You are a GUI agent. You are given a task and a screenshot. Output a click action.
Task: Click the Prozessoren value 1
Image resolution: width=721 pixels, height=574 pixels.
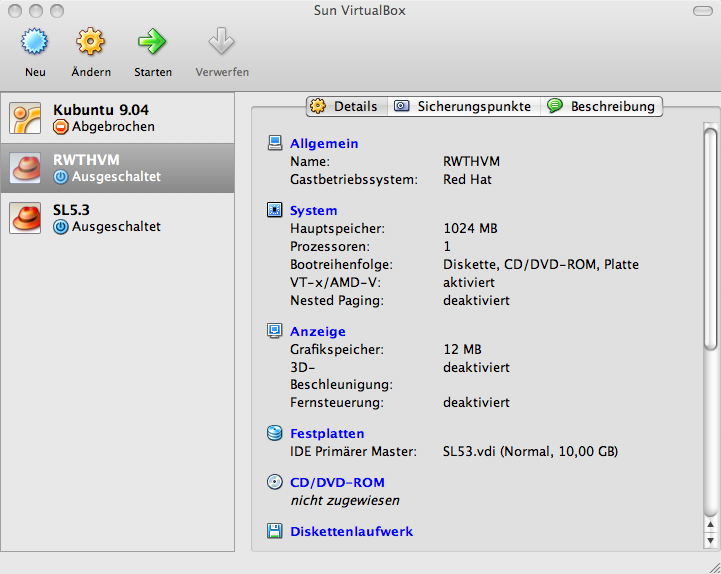pos(447,247)
